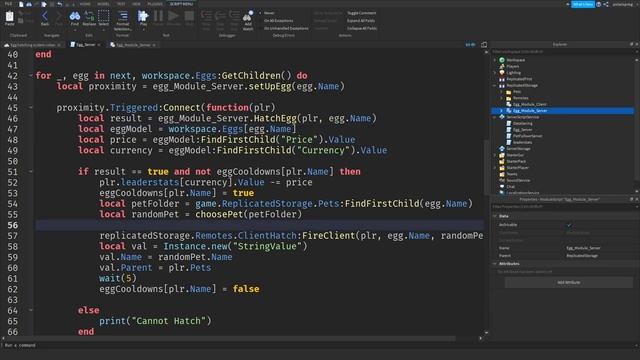Click the Teams icon in Explorer
Screen dimensions: 640x360
tap(502, 174)
